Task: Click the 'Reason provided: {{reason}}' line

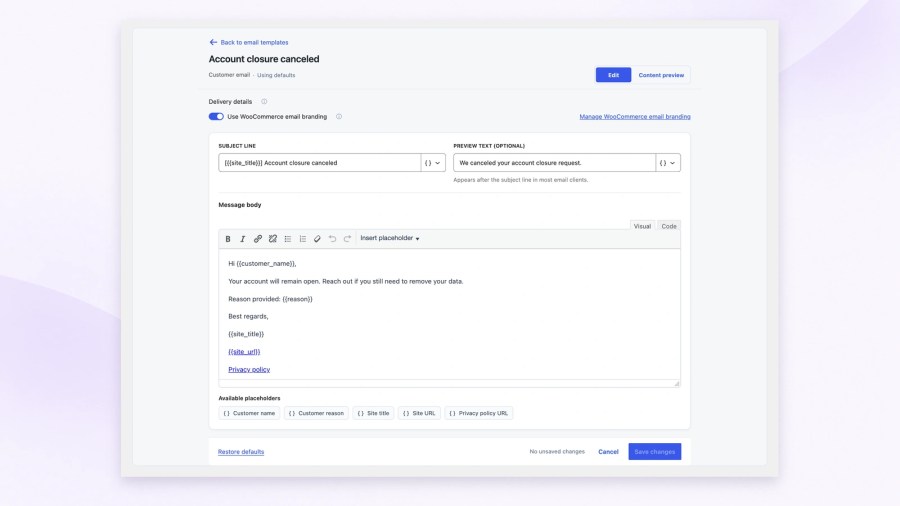Action: 270,299
